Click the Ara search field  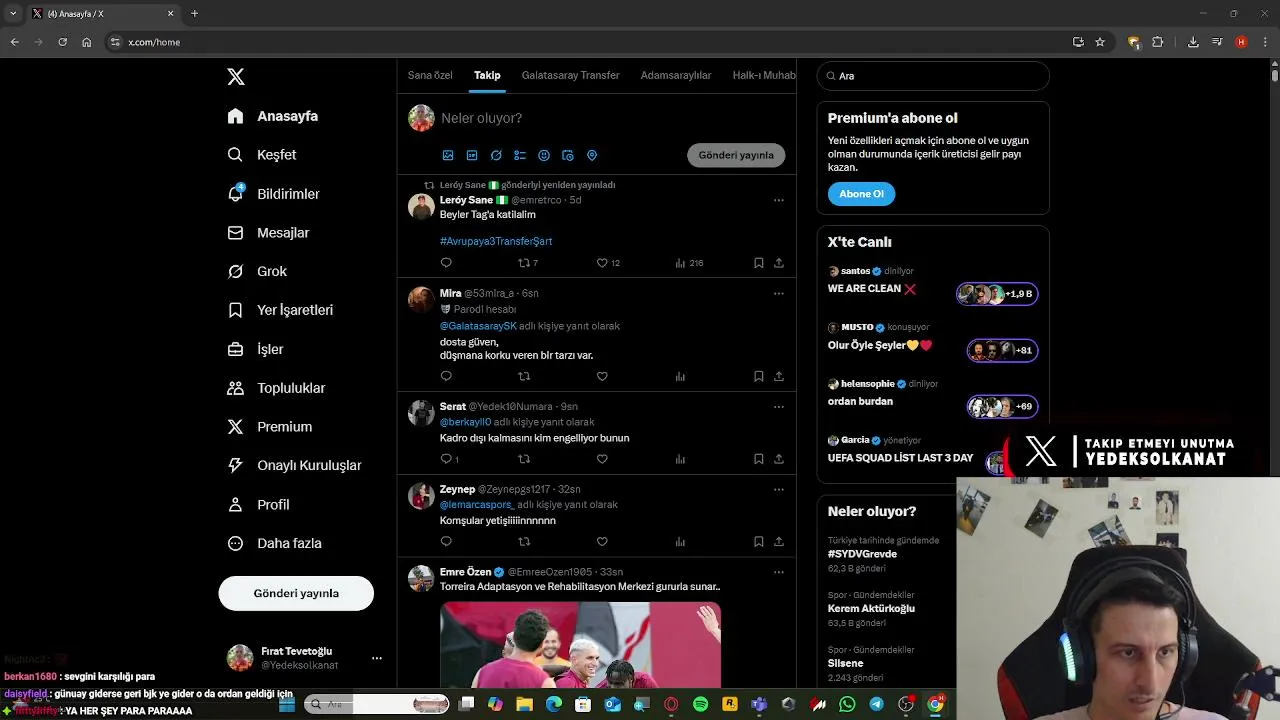pyautogui.click(x=933, y=76)
